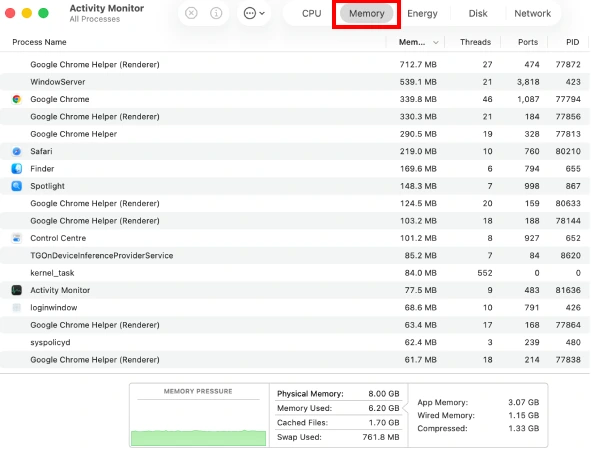Select Chrome Helper (Renderer) with PID 77864

click(x=295, y=324)
